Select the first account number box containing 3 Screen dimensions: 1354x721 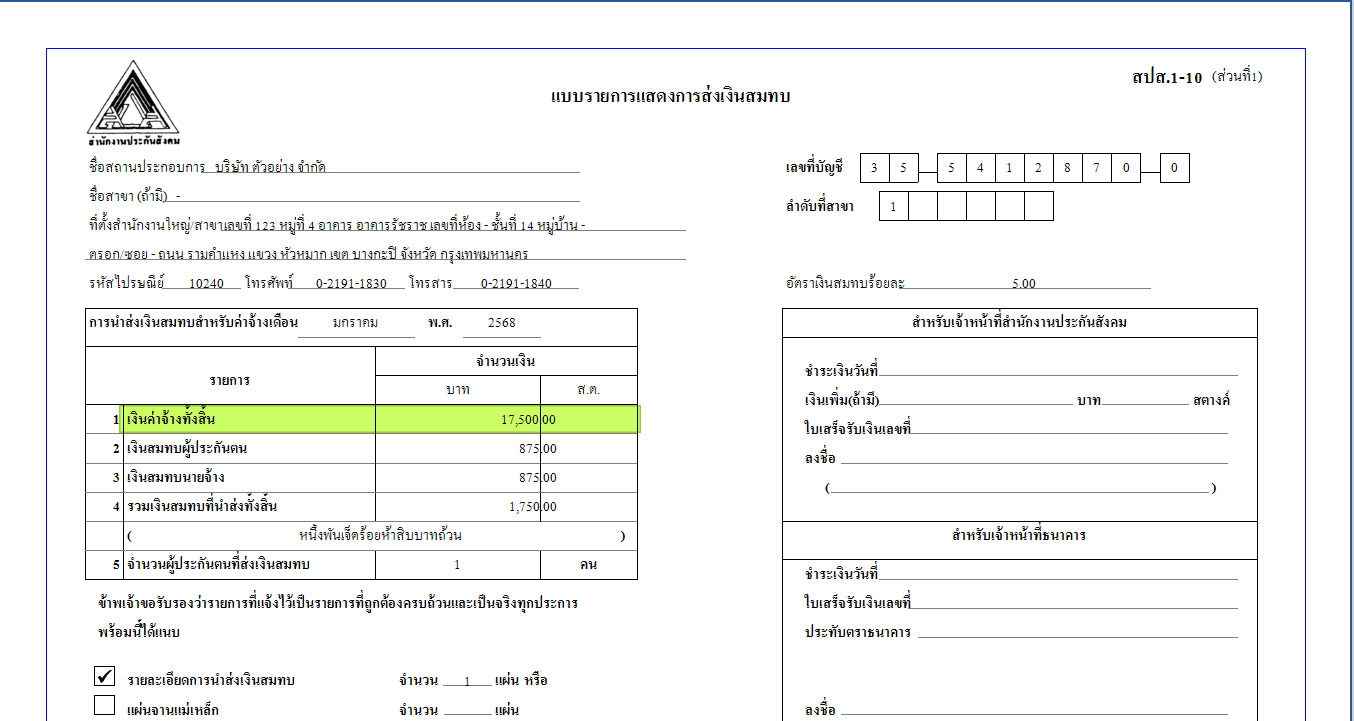[874, 169]
